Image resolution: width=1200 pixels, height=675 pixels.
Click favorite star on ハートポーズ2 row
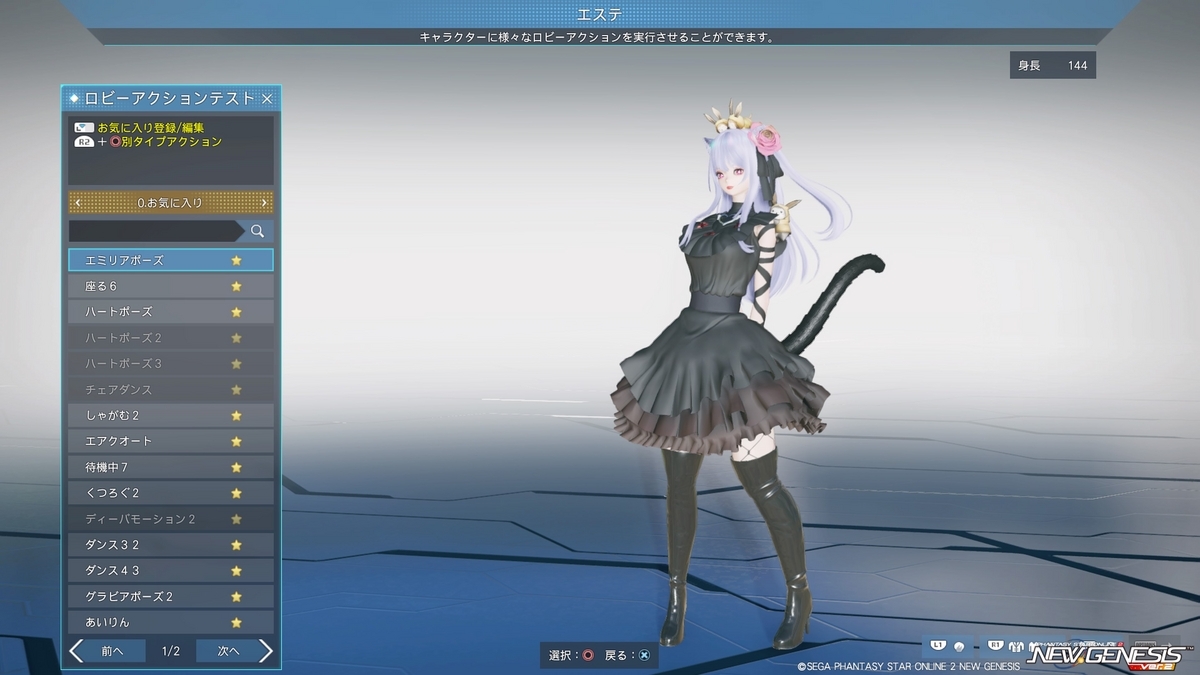click(x=236, y=338)
